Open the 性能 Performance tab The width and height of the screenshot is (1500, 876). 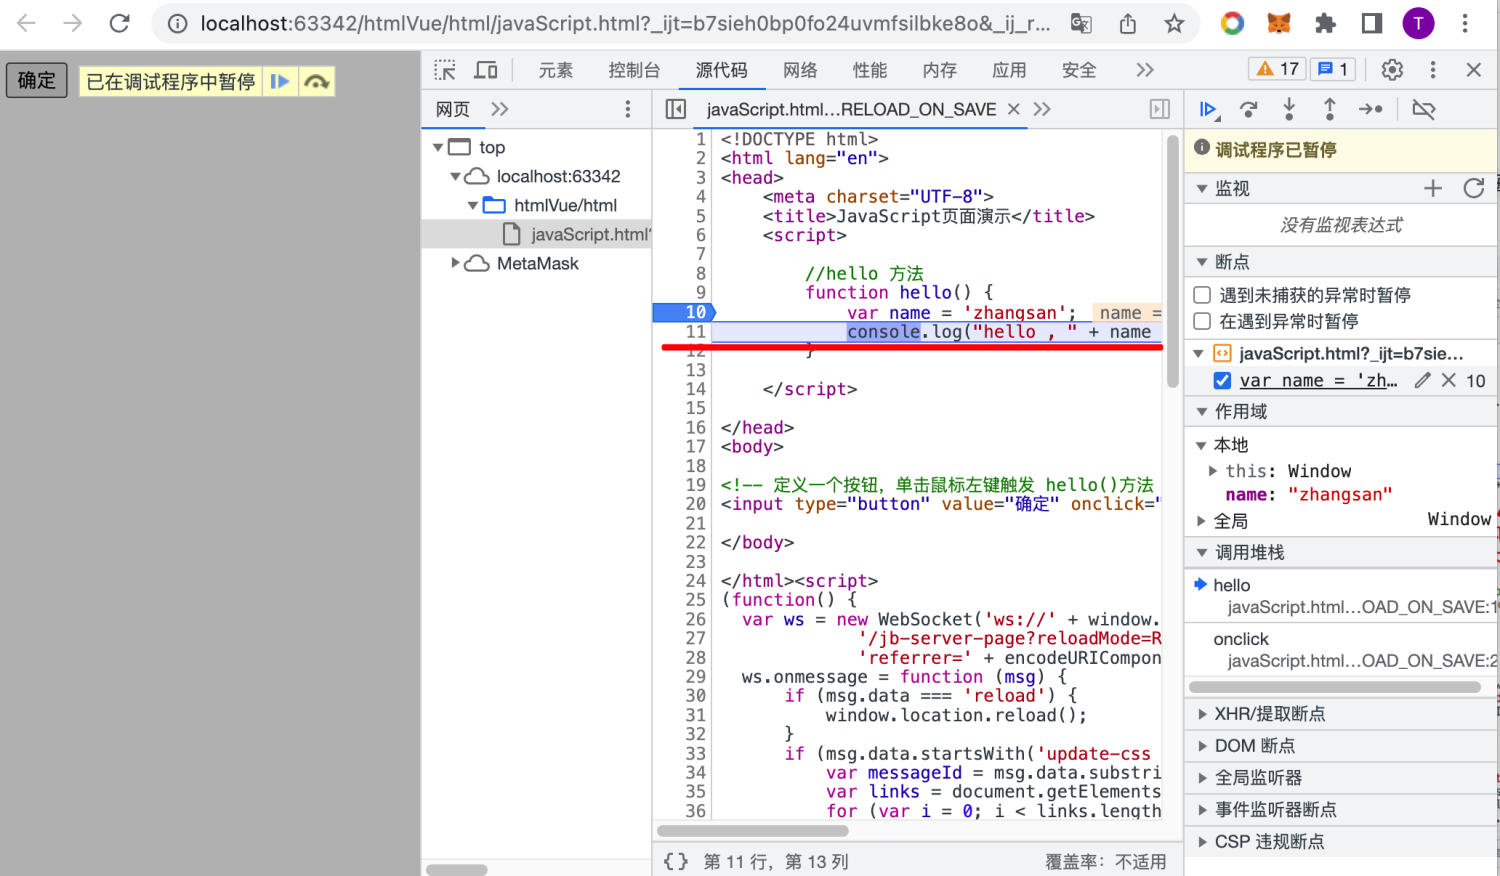[870, 70]
